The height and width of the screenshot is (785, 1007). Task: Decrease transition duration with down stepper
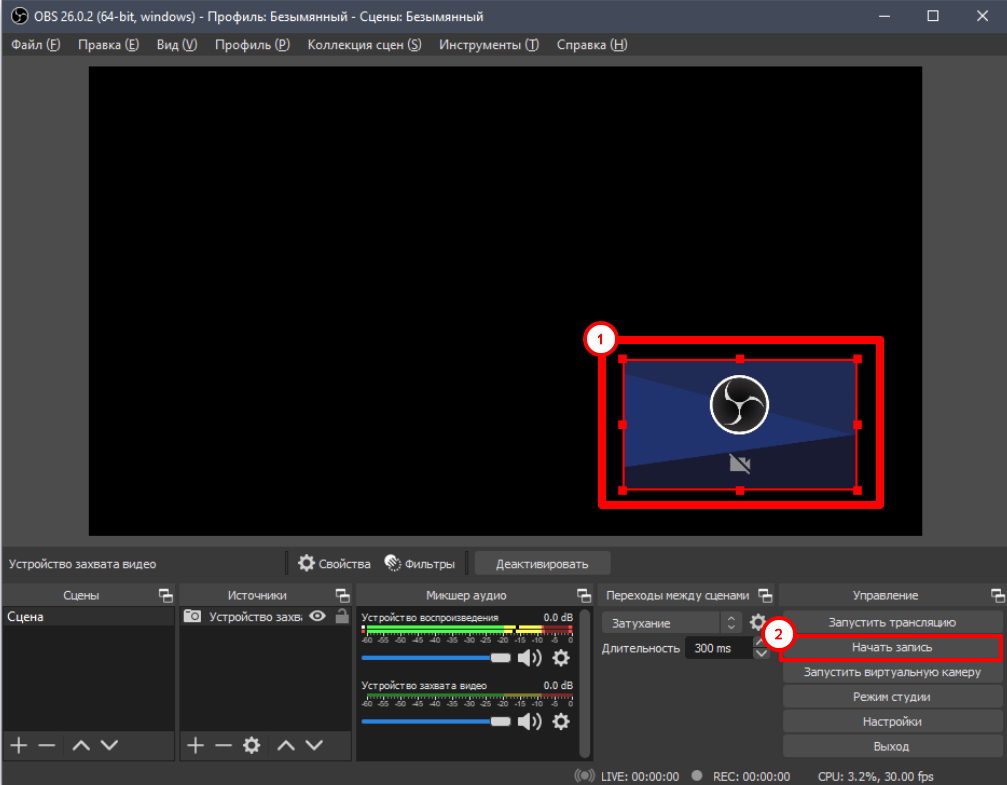(x=761, y=653)
